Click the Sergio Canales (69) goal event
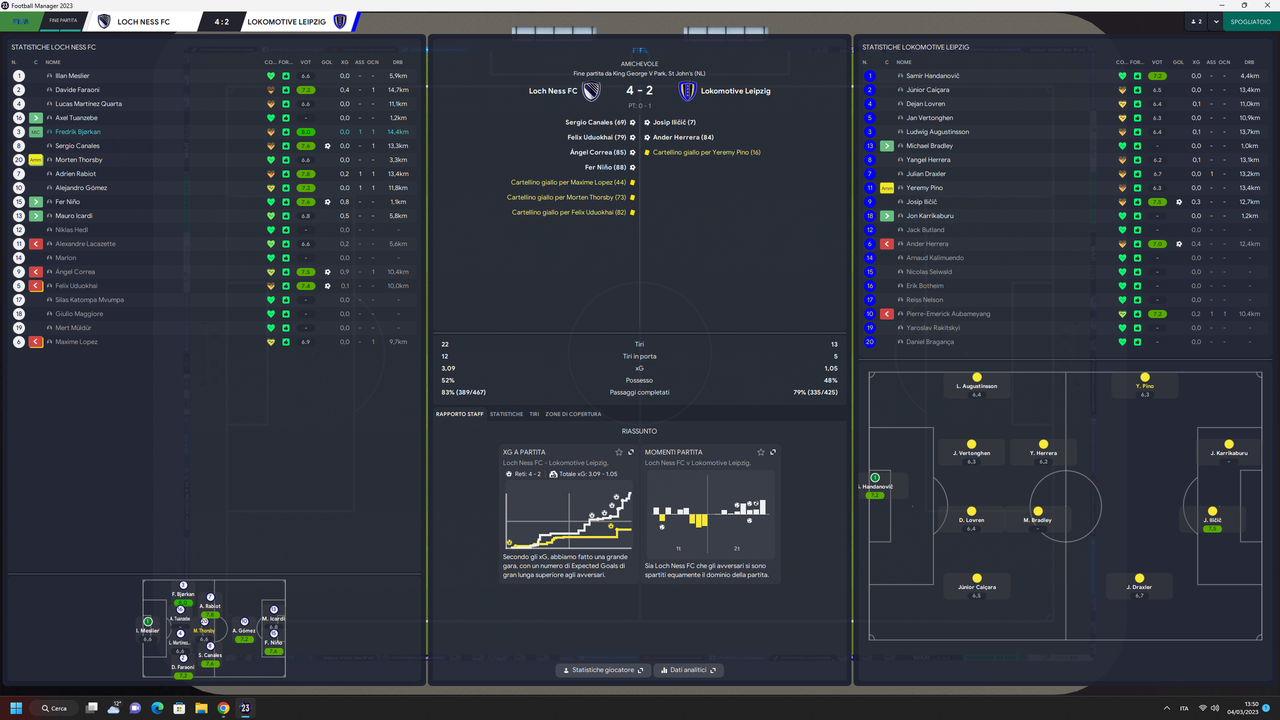 click(600, 122)
